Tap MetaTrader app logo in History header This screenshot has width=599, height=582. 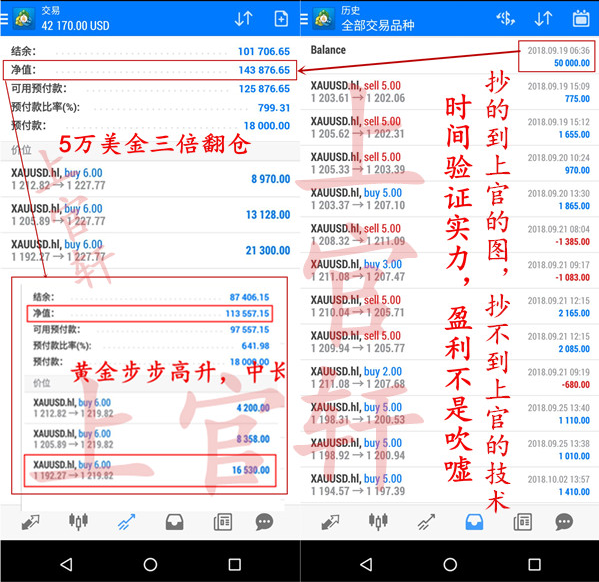point(324,18)
